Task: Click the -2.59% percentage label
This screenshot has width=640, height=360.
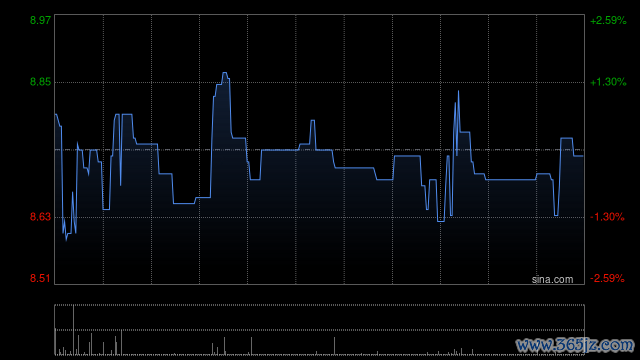Action: coord(607,278)
